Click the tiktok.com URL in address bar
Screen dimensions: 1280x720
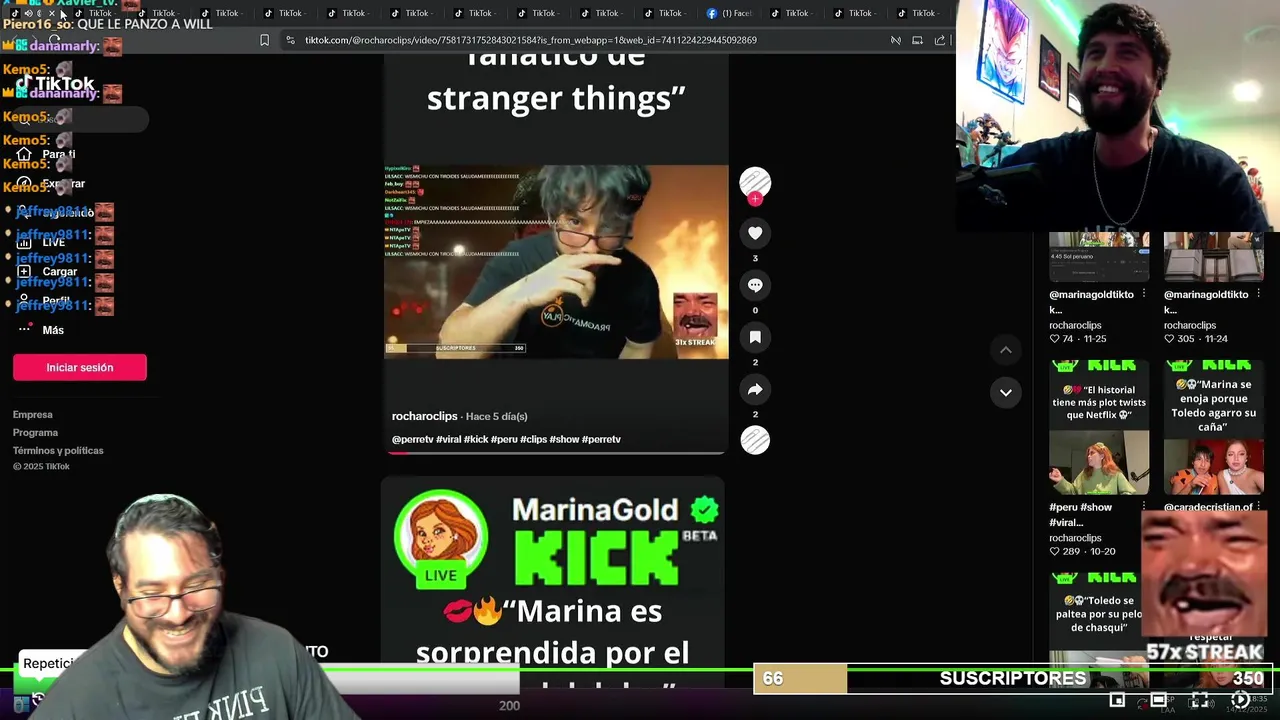(x=530, y=40)
